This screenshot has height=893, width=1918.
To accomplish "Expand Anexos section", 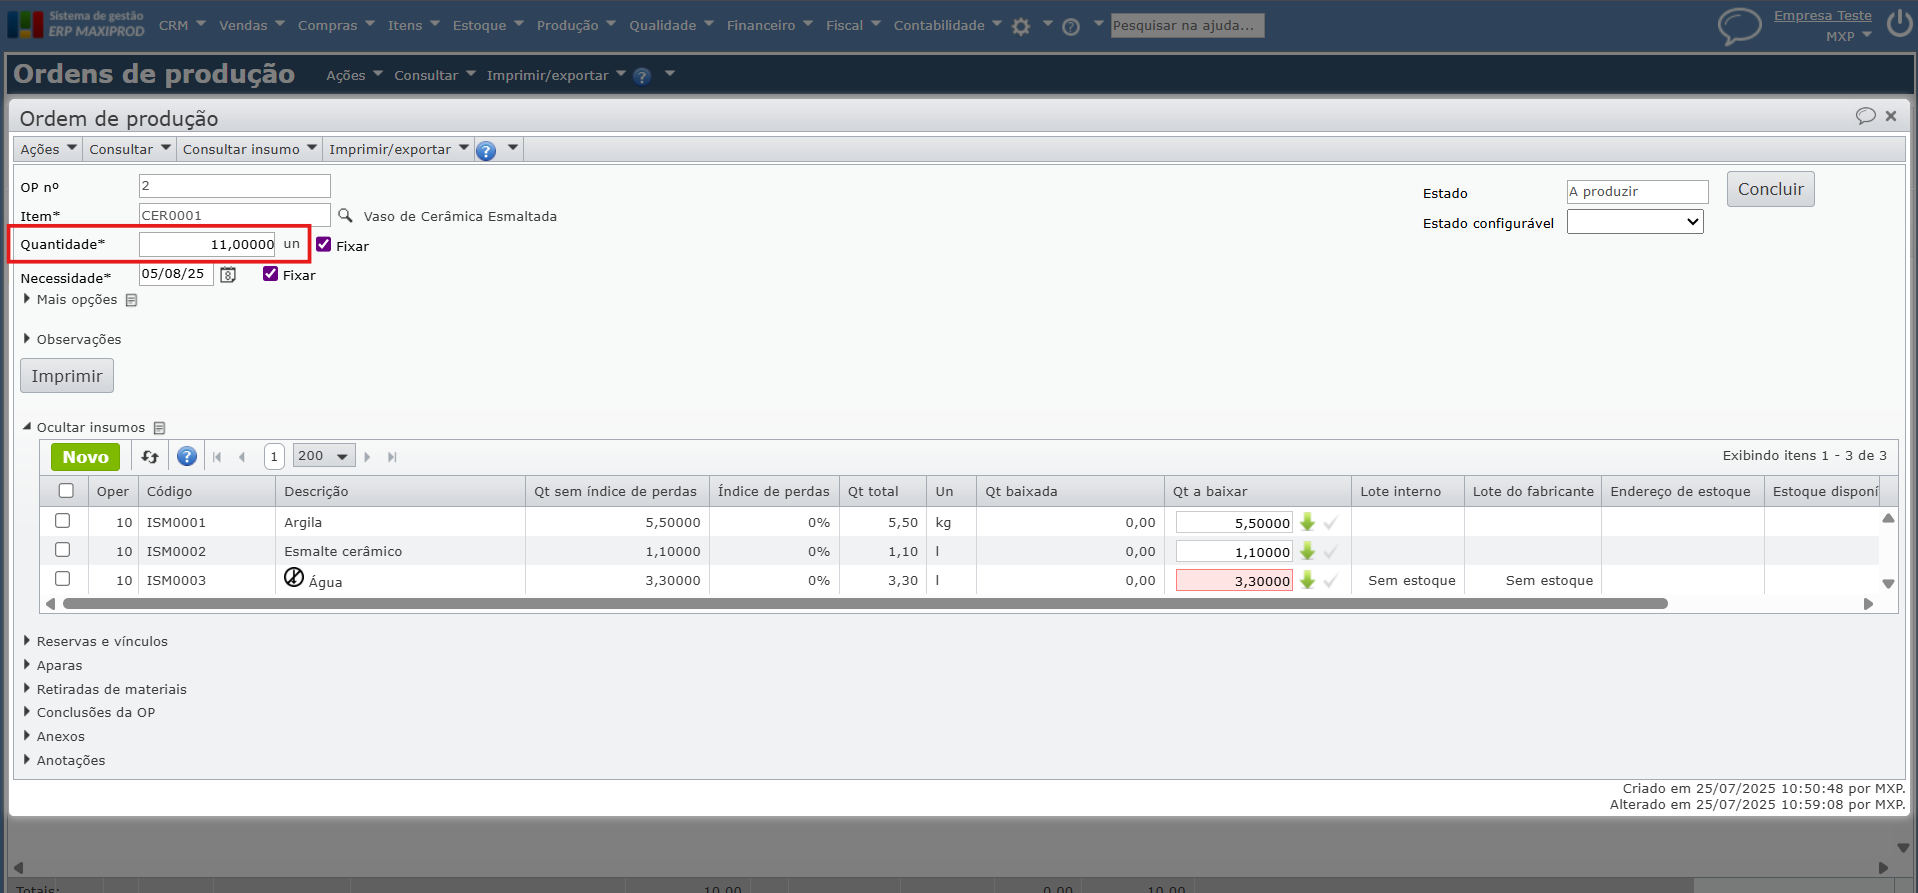I will click(x=53, y=737).
